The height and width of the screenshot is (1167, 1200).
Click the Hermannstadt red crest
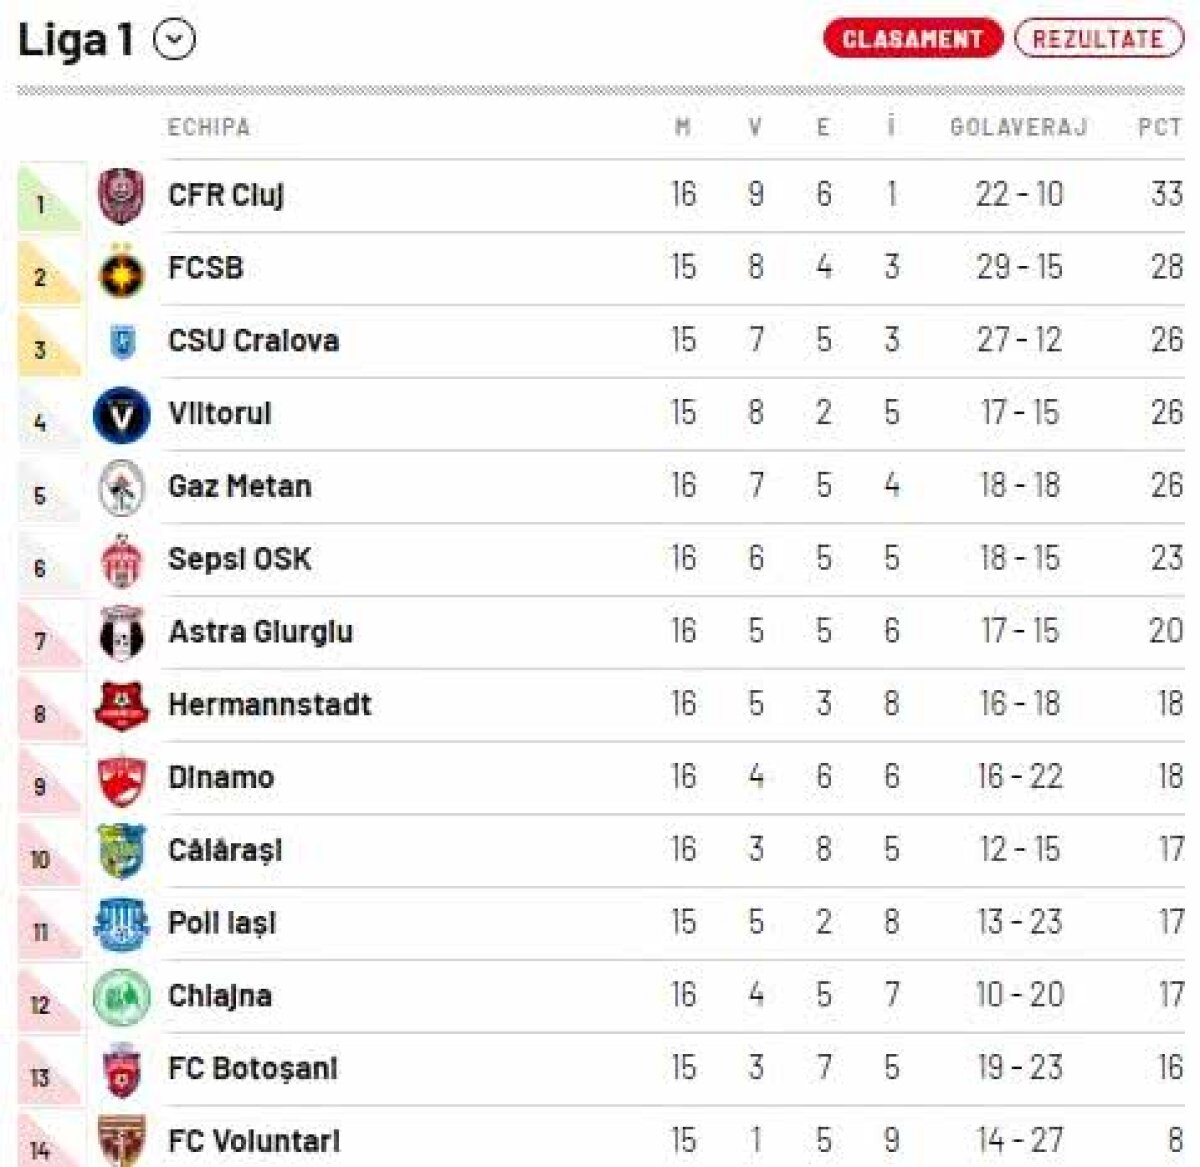pyautogui.click(x=121, y=704)
